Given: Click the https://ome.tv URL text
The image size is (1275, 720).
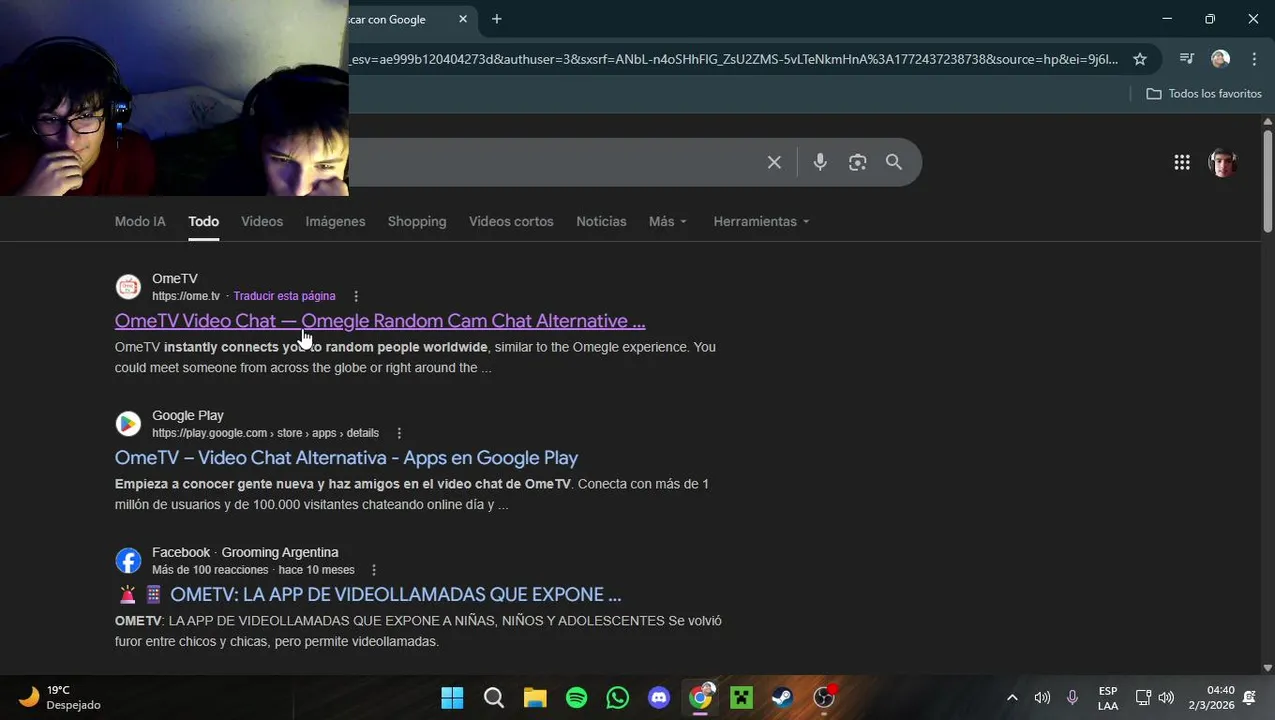Looking at the screenshot, I should (x=186, y=296).
